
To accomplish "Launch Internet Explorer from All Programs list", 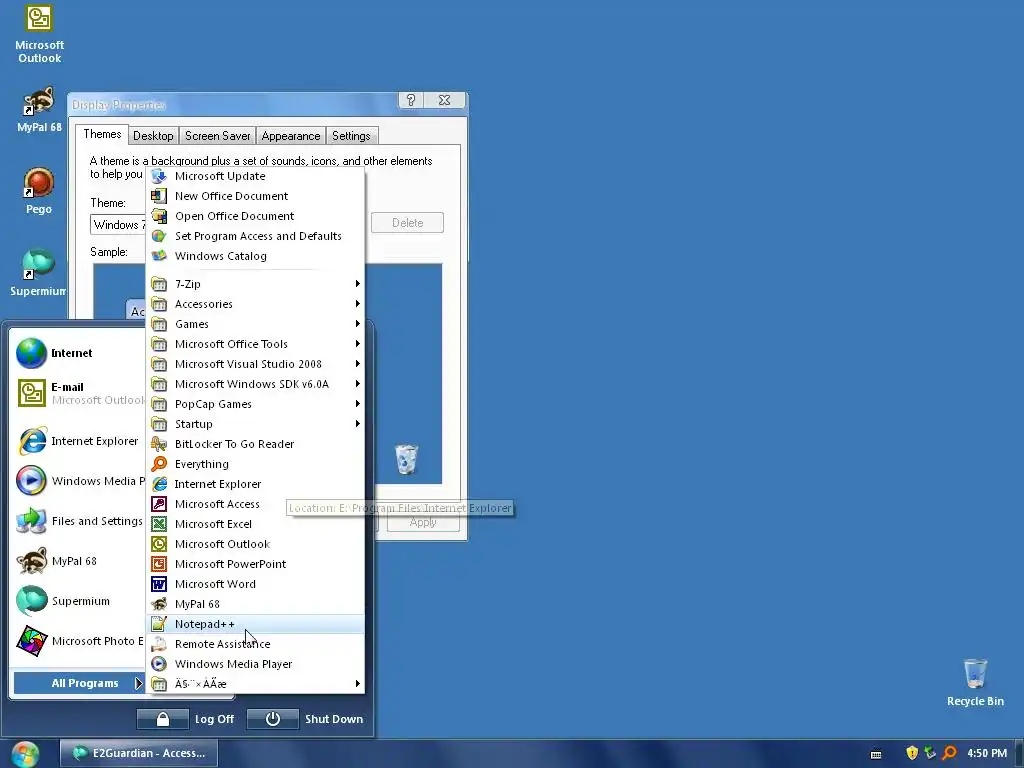I will tap(255, 484).
